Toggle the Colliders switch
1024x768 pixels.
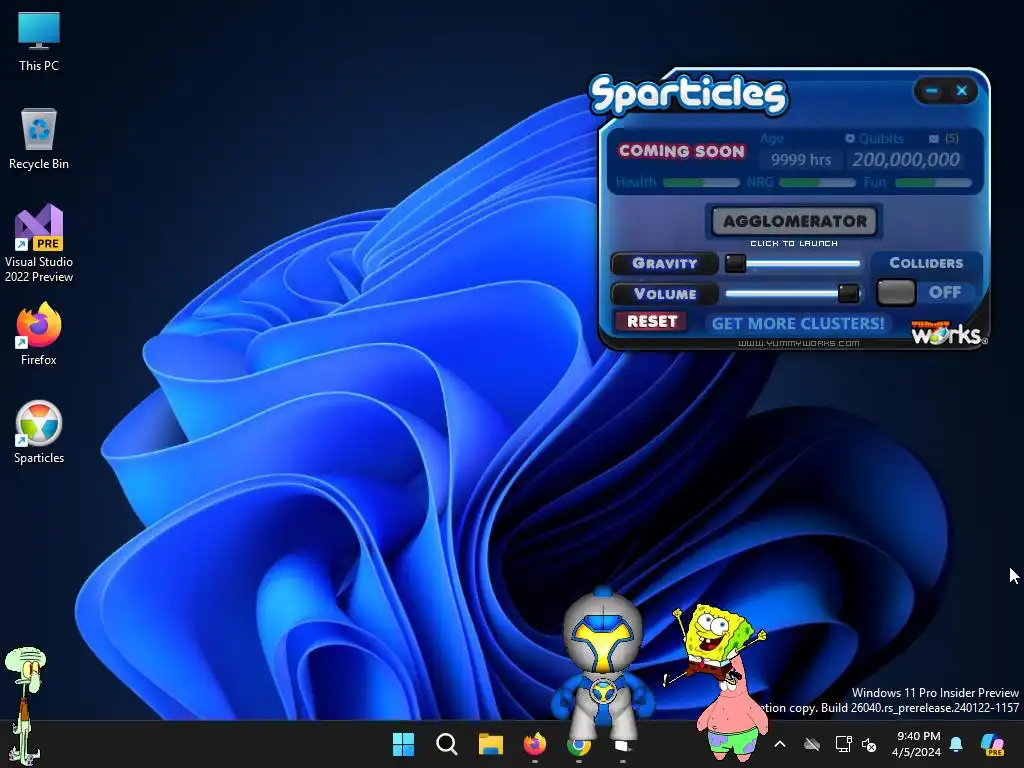coord(896,293)
